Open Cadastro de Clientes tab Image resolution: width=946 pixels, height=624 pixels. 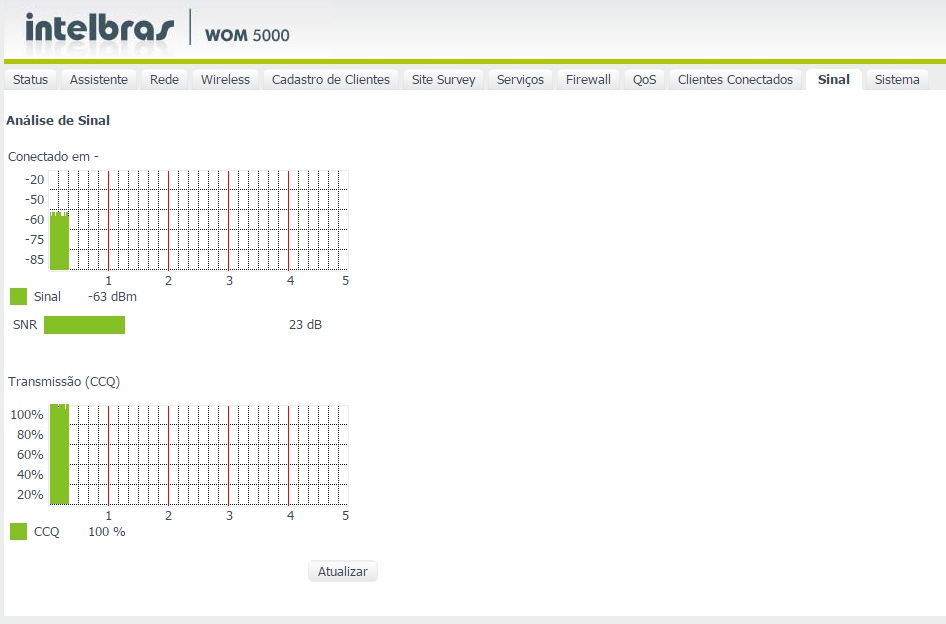pyautogui.click(x=331, y=80)
